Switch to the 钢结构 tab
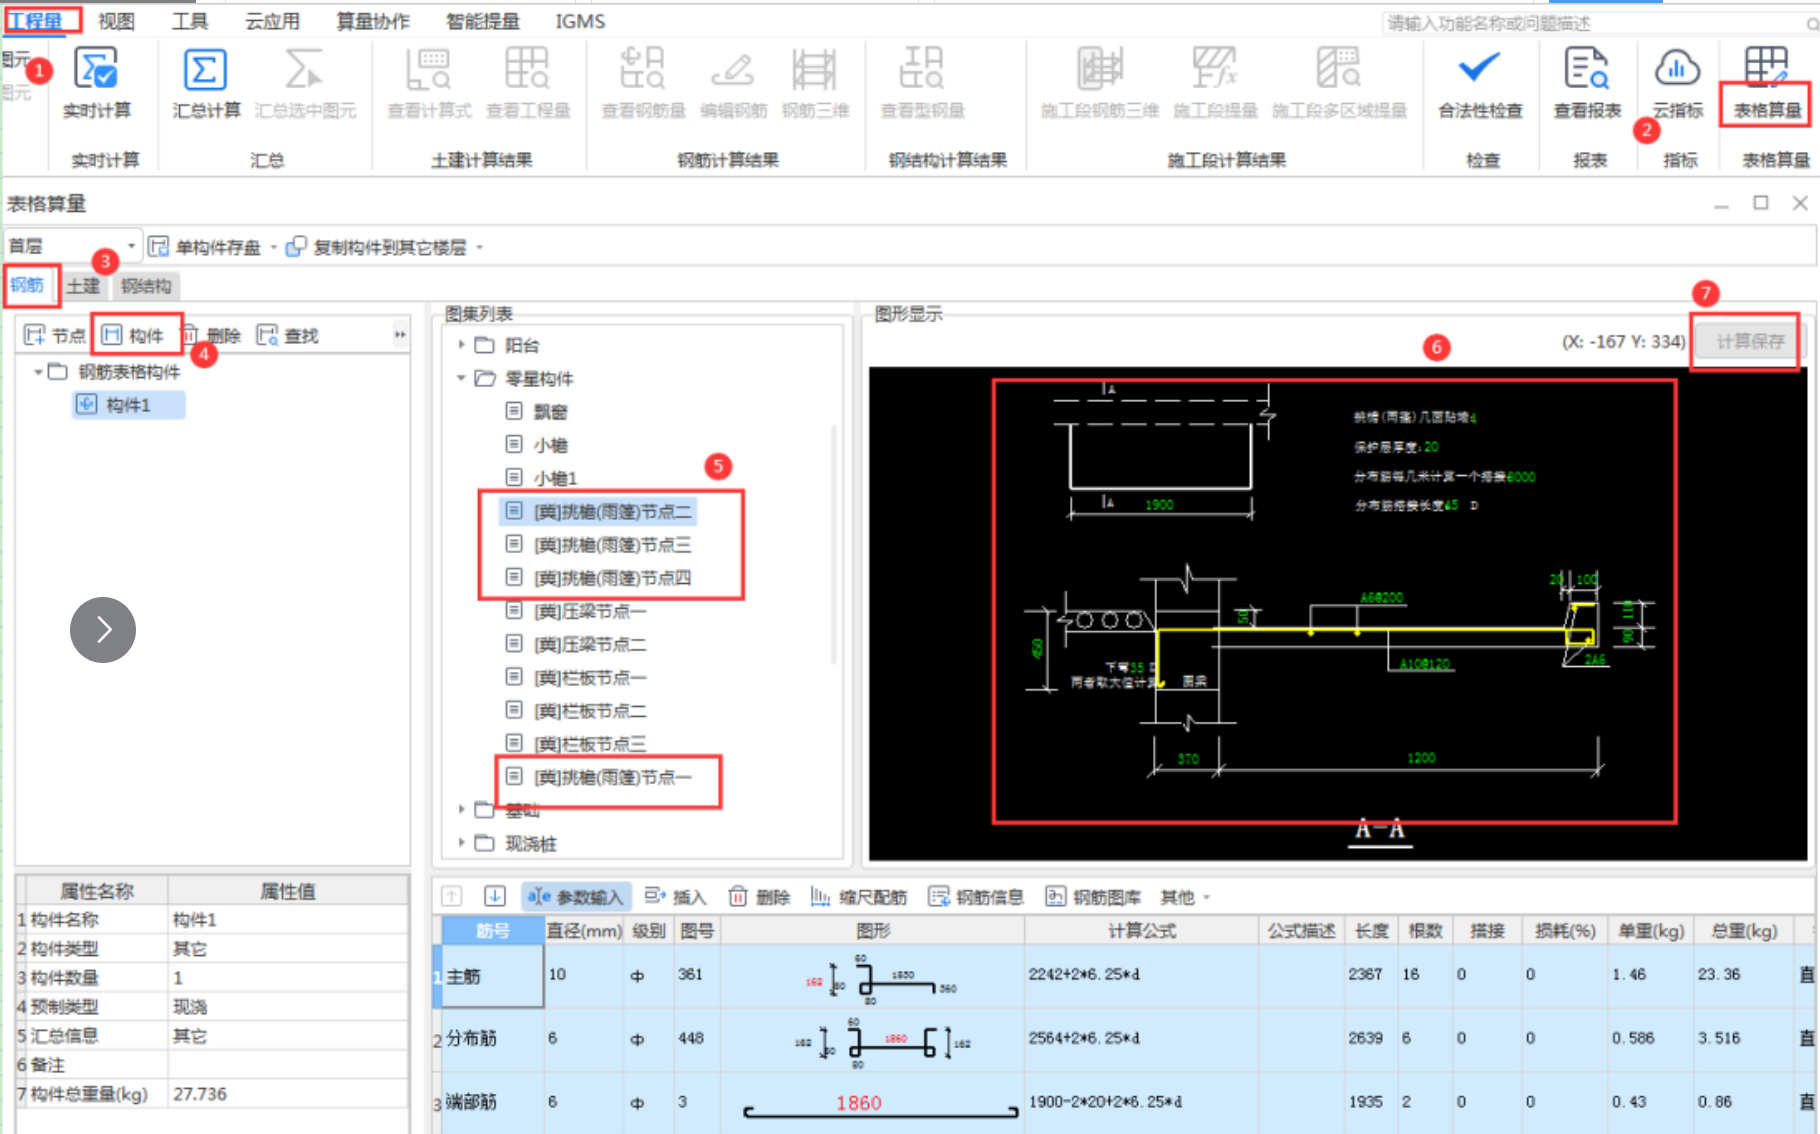Screen dimensions: 1820x1134 pyautogui.click(x=146, y=286)
